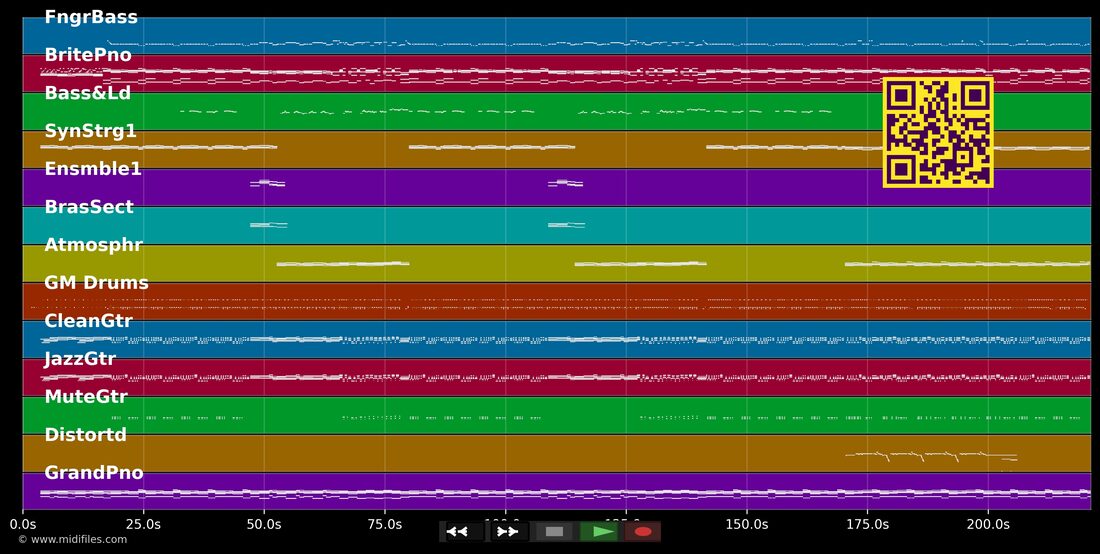Select the BritePno track label
The image size is (1100, 554).
(x=88, y=55)
